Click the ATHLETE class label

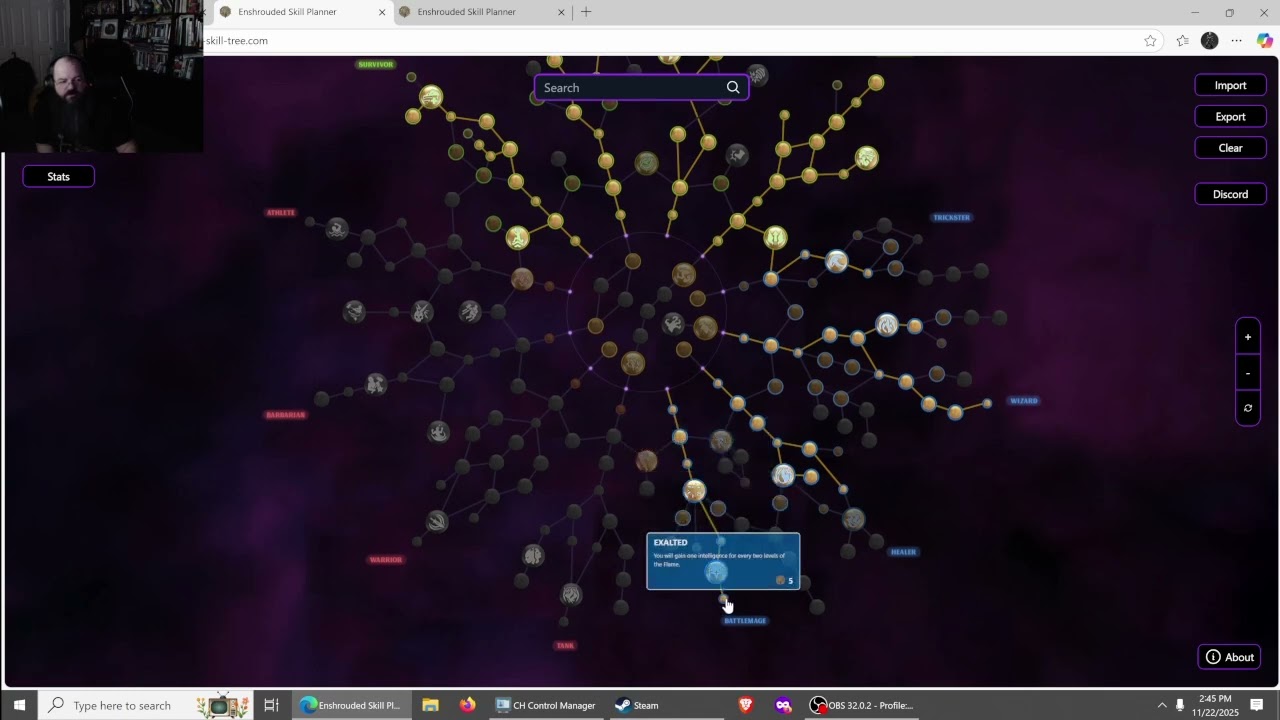coord(281,212)
